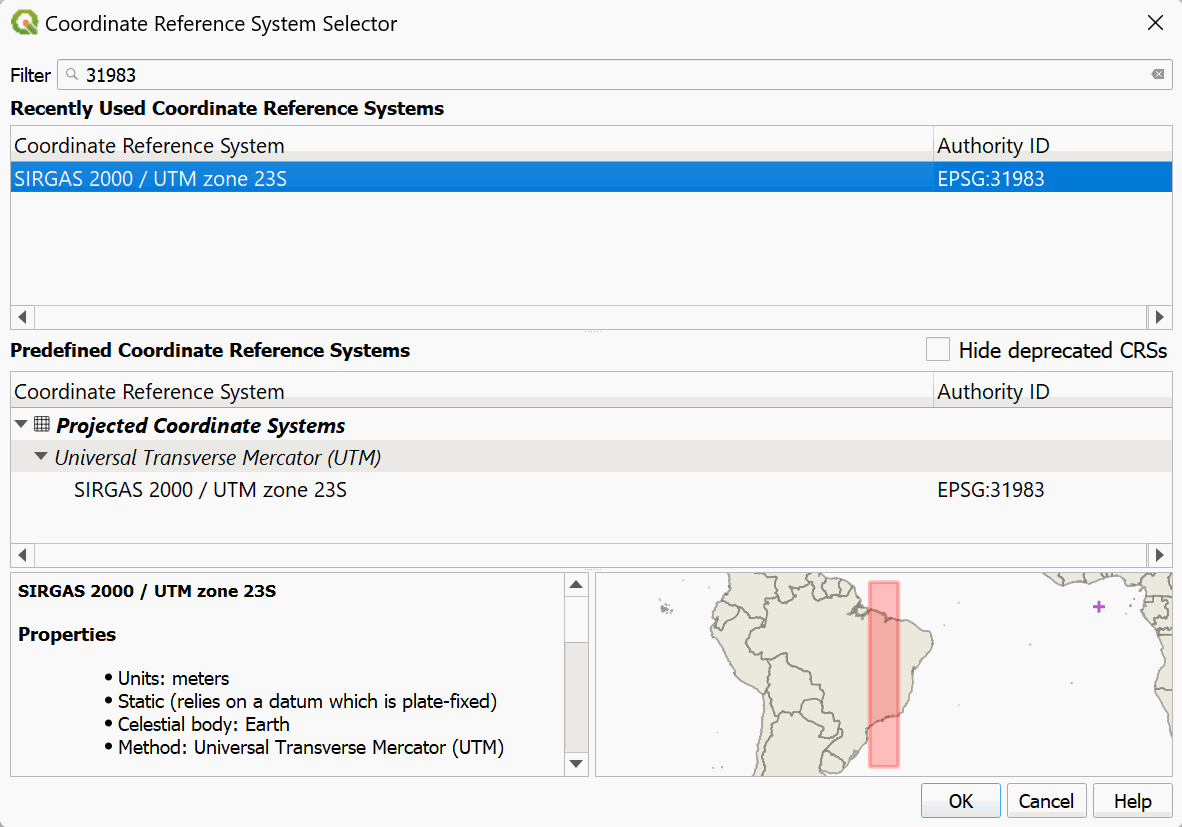Click the grid icon beside Projected Coordinate Systems

click(x=42, y=425)
